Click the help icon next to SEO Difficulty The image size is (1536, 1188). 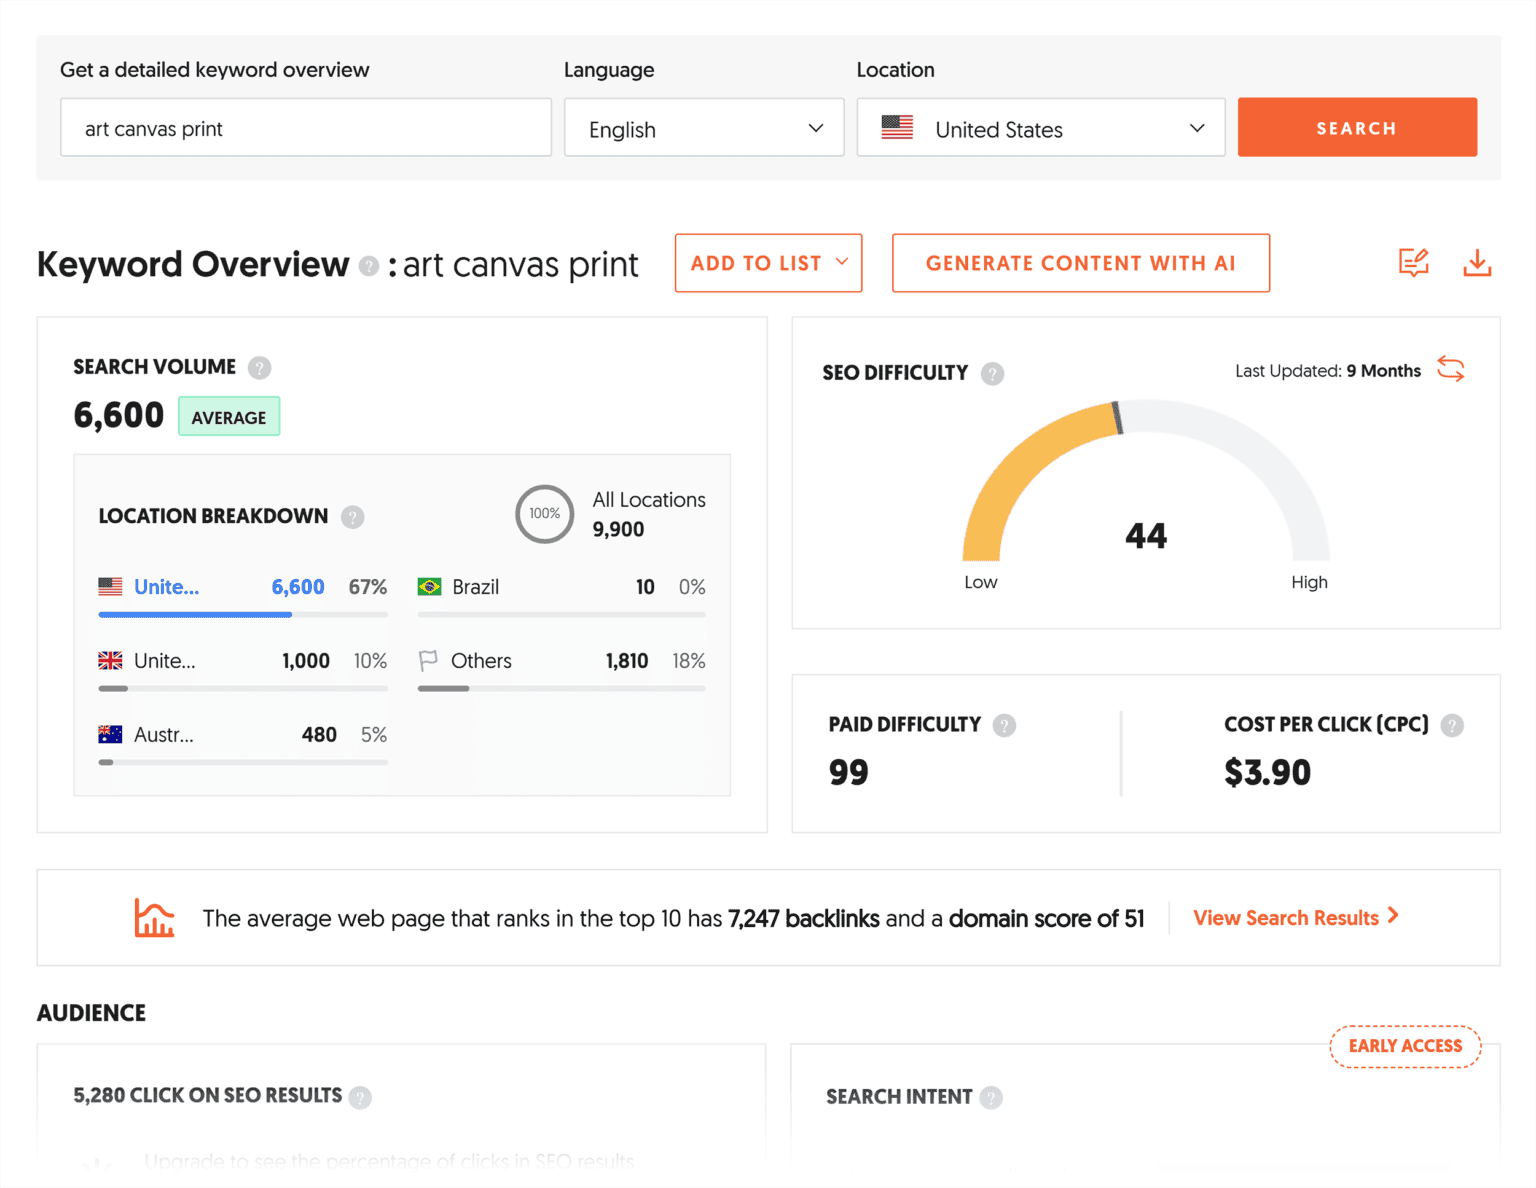point(992,373)
